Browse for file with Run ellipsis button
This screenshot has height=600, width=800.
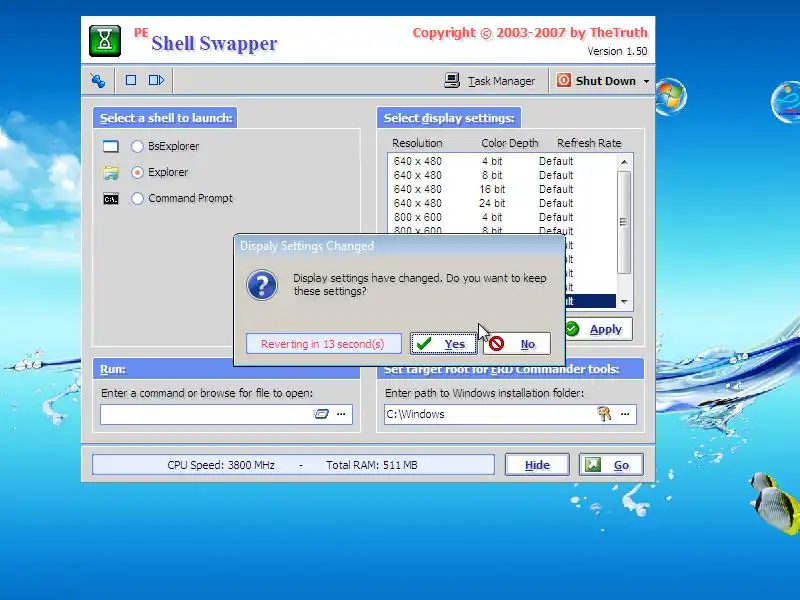tap(341, 414)
